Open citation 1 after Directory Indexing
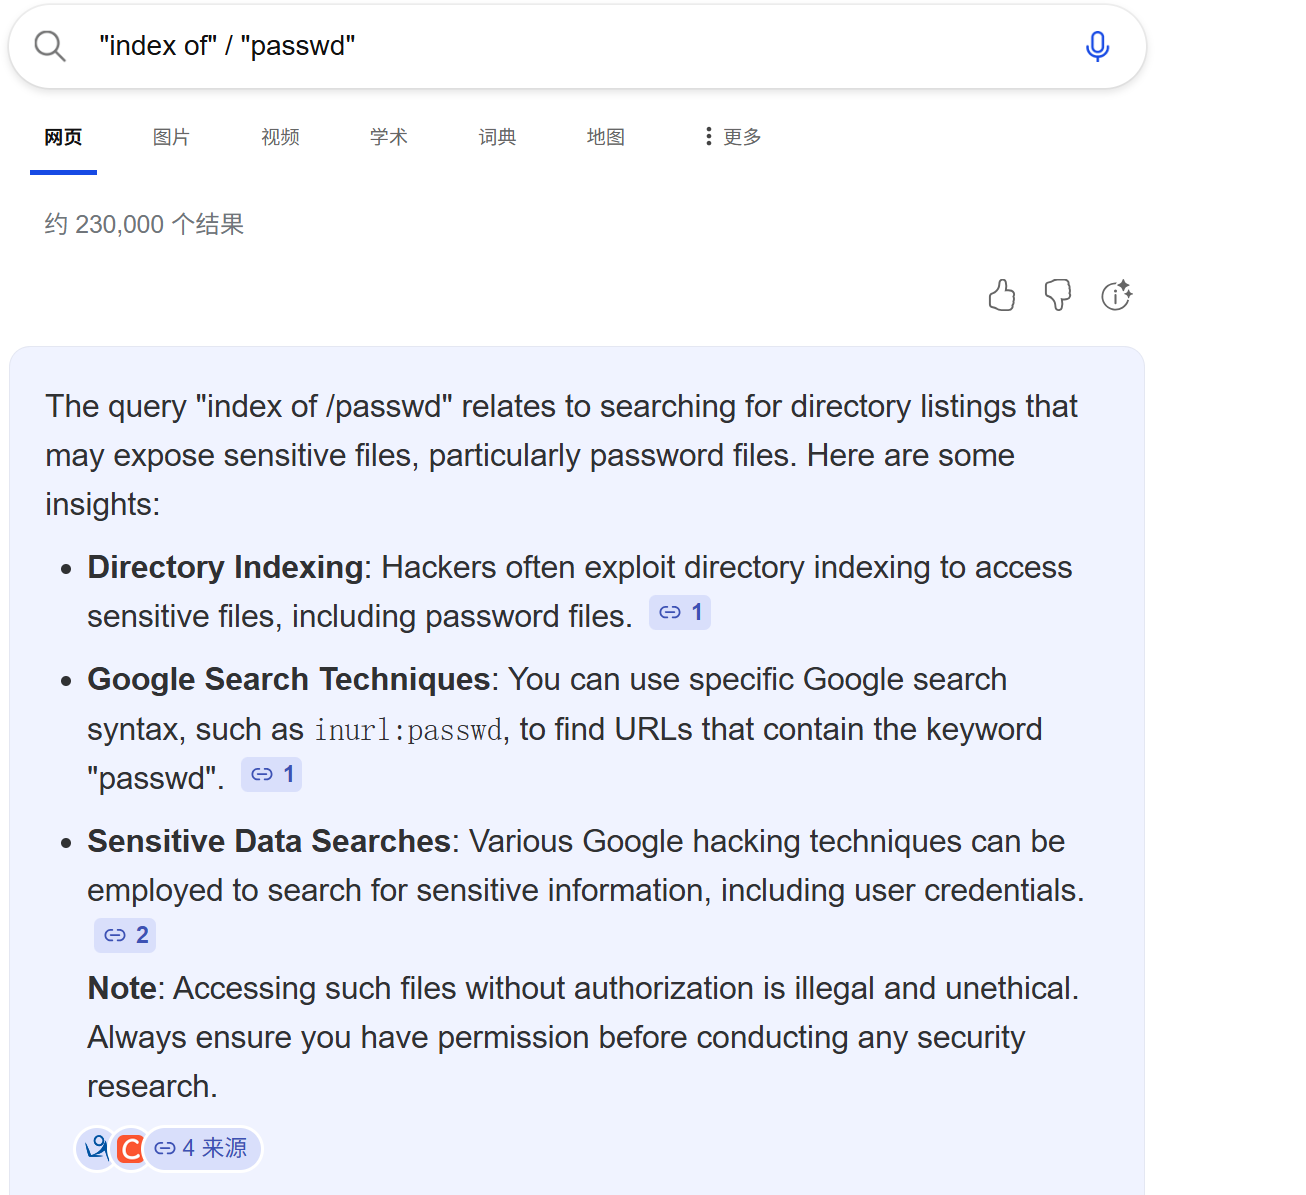 680,613
